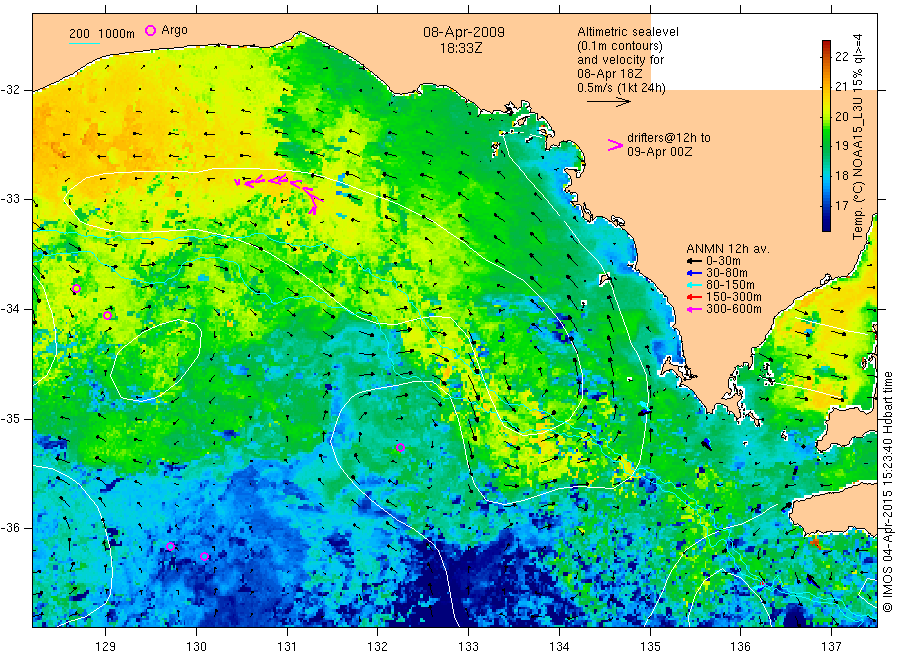Click the latitude axis label '-32'
900x660 pixels.
(10, 90)
